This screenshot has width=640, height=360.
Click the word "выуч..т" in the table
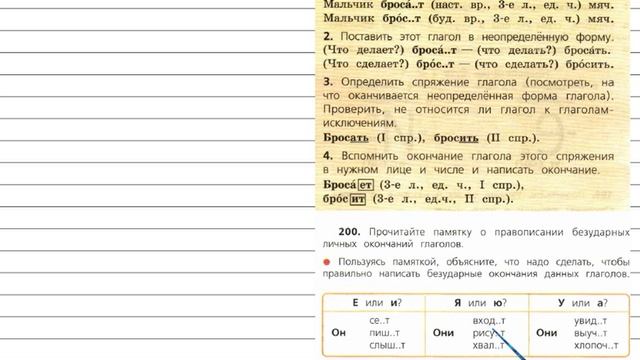pyautogui.click(x=590, y=333)
